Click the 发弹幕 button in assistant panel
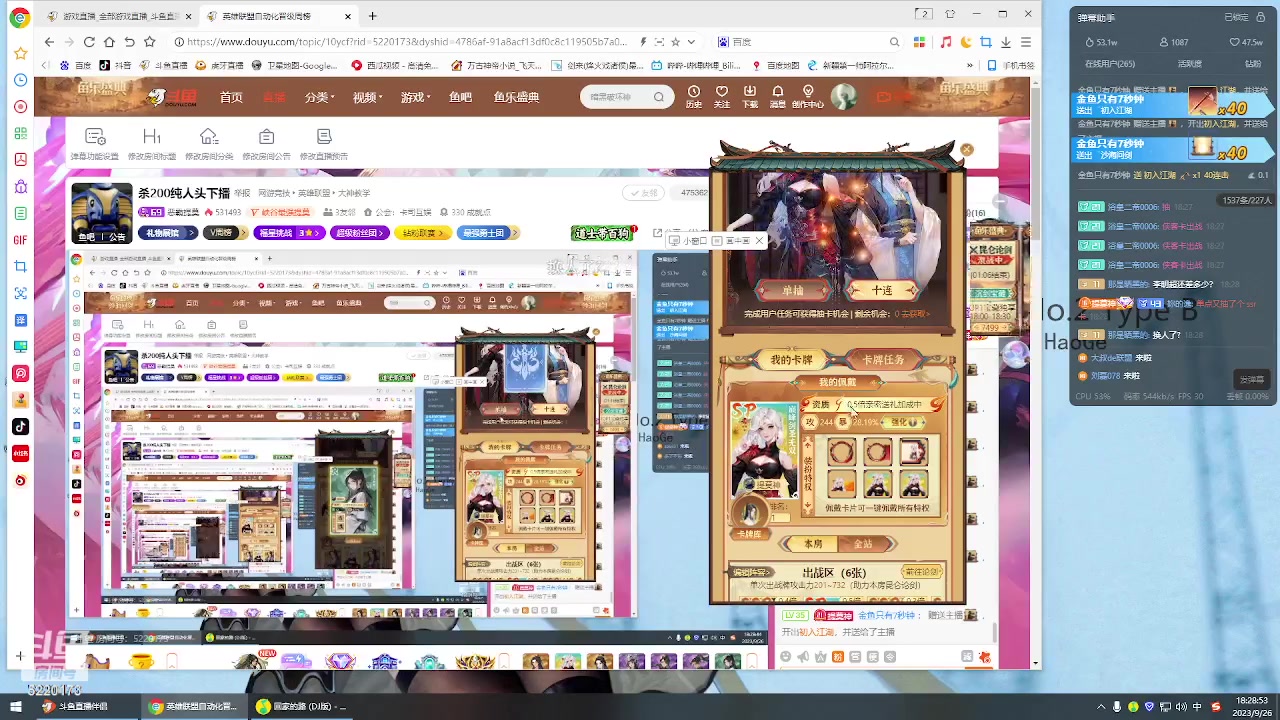The height and width of the screenshot is (720, 1280). tap(1252, 380)
